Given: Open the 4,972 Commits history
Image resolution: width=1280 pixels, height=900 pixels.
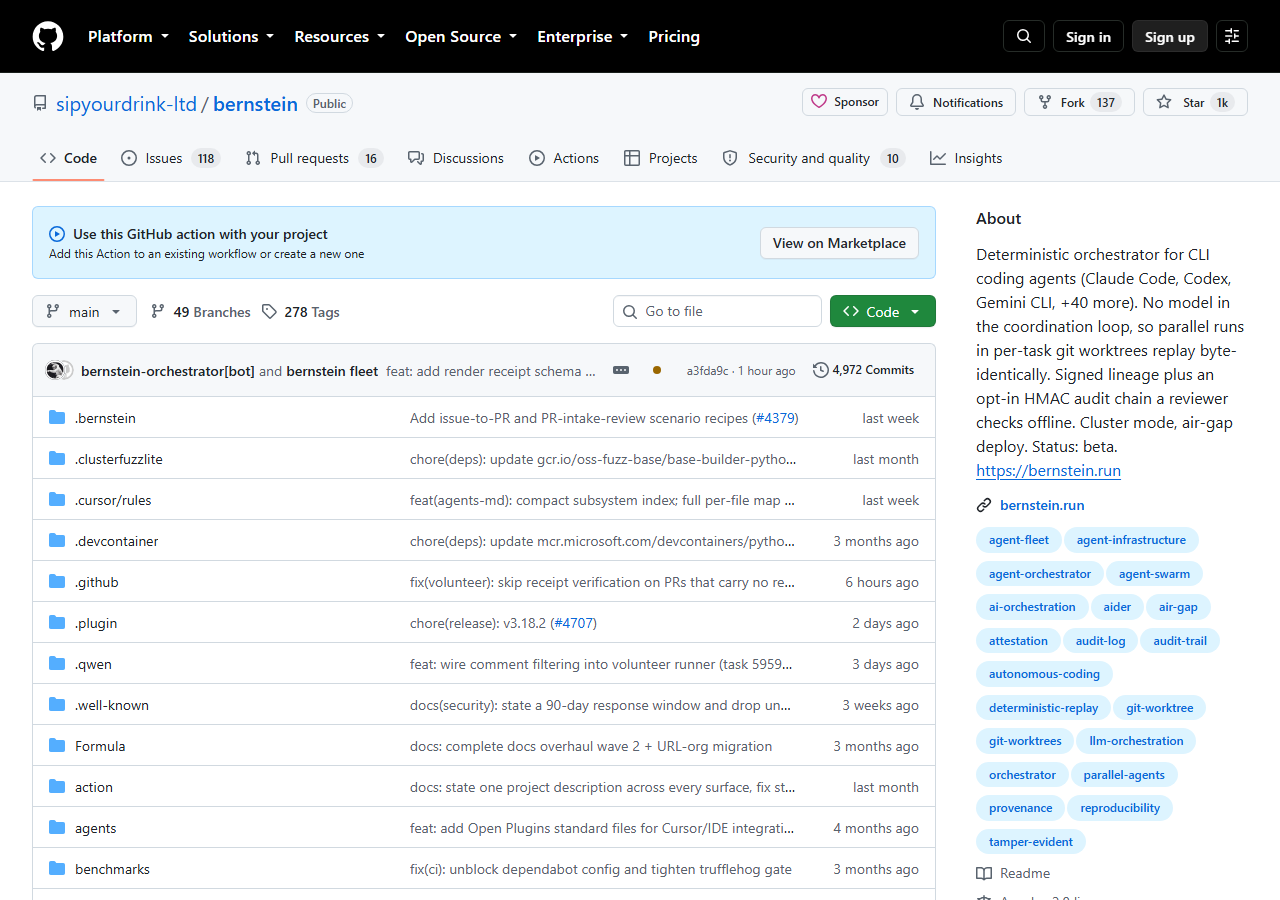Looking at the screenshot, I should click(864, 370).
